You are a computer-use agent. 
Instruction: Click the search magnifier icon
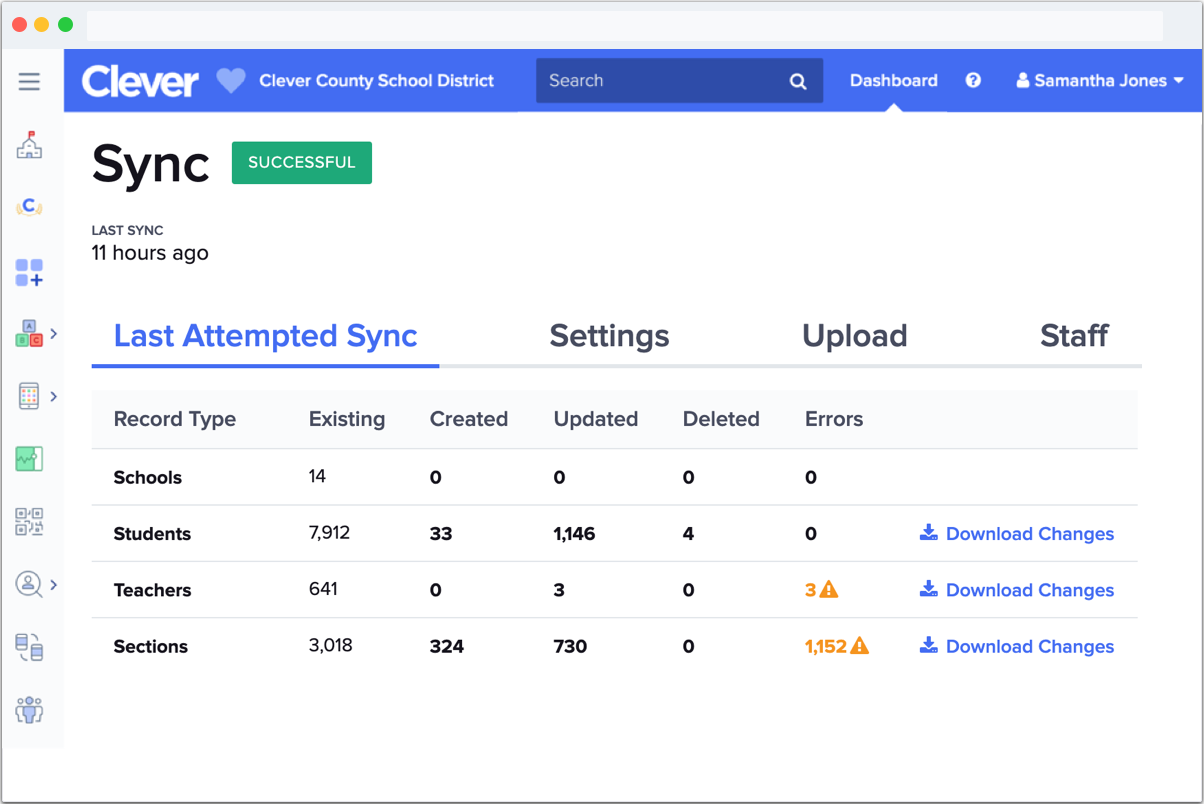pyautogui.click(x=798, y=82)
